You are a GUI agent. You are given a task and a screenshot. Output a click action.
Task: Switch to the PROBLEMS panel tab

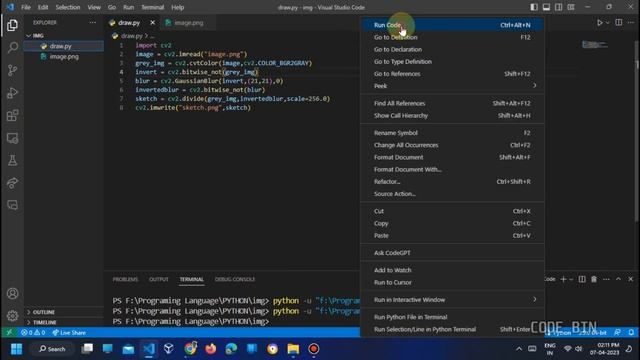[x=125, y=280]
